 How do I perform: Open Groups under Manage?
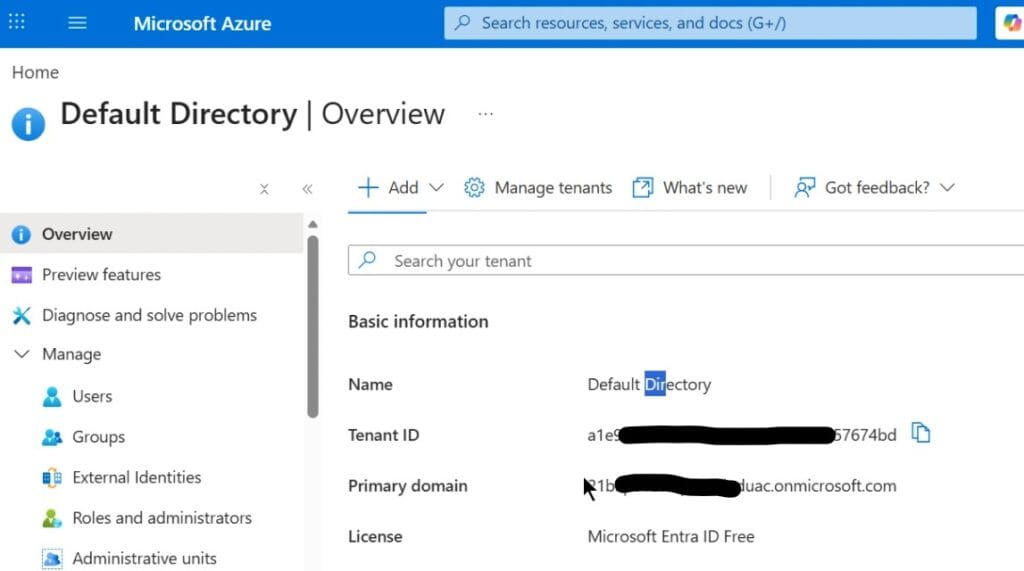click(99, 436)
